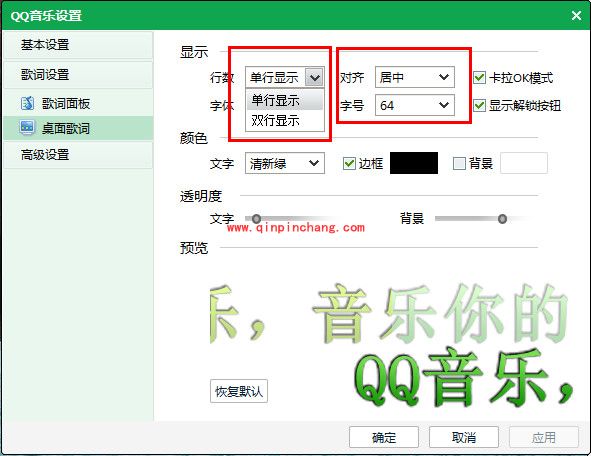Select 歌词面板 in the sidebar
This screenshot has height=456, width=591.
point(78,103)
